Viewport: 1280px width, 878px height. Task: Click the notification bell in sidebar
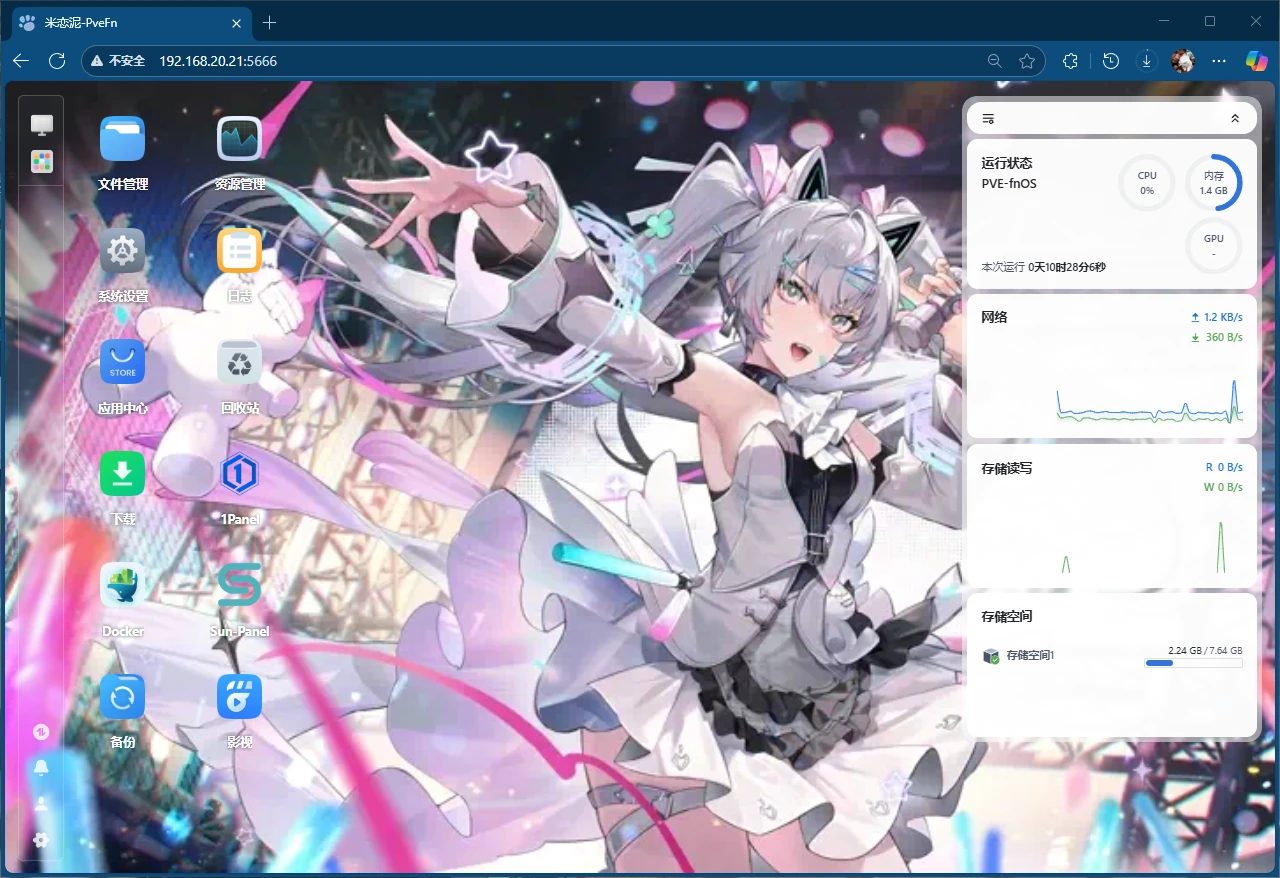41,768
